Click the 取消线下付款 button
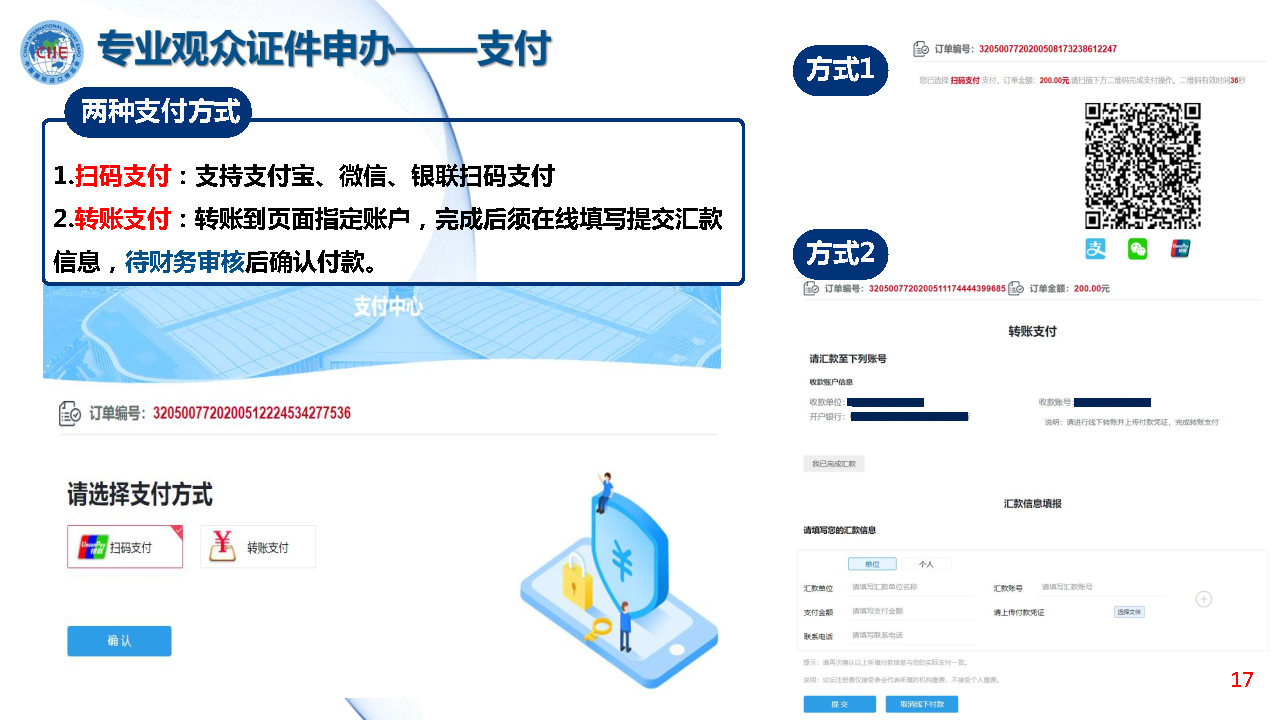The height and width of the screenshot is (720, 1280). (922, 704)
